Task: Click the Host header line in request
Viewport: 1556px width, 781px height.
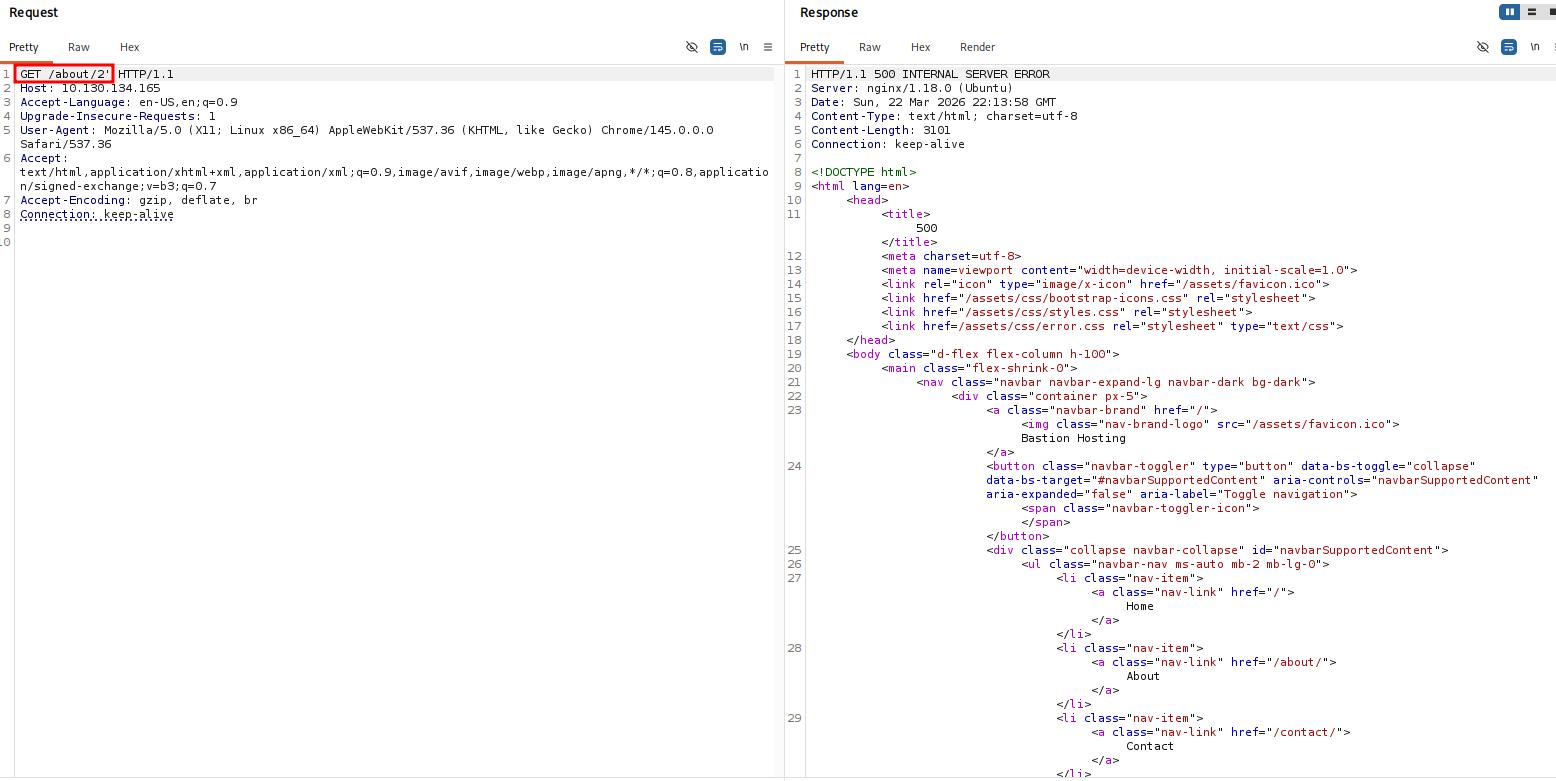Action: click(x=90, y=88)
